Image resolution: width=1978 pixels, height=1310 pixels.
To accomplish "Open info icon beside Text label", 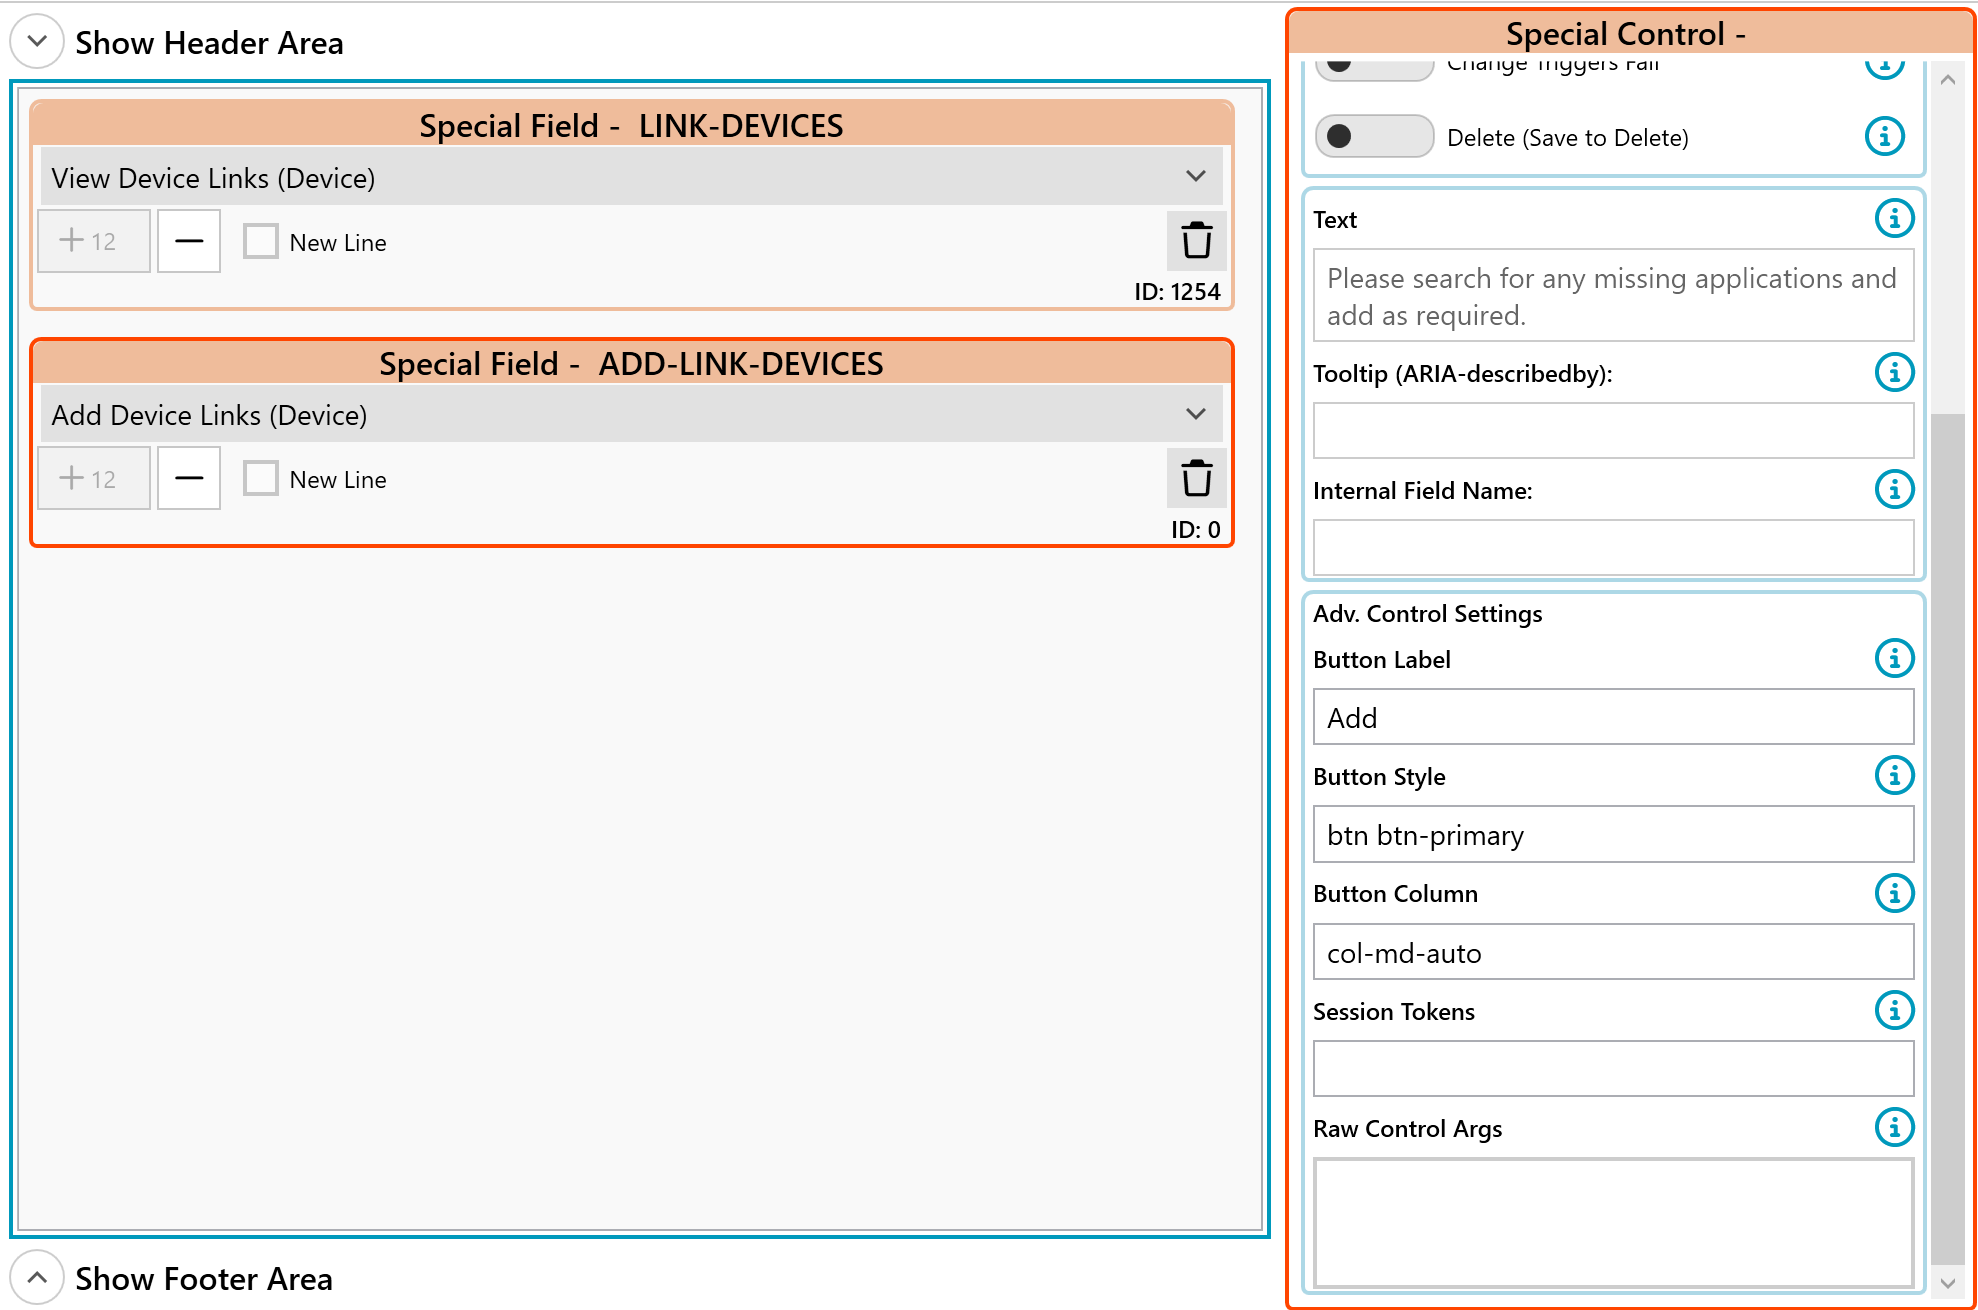I will tap(1893, 218).
